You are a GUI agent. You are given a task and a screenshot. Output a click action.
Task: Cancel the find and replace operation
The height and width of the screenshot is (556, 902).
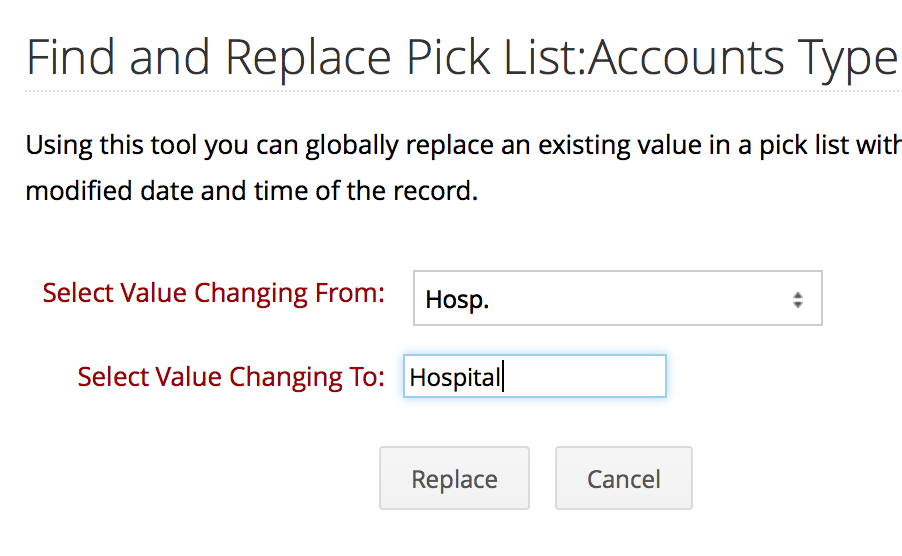[x=624, y=478]
